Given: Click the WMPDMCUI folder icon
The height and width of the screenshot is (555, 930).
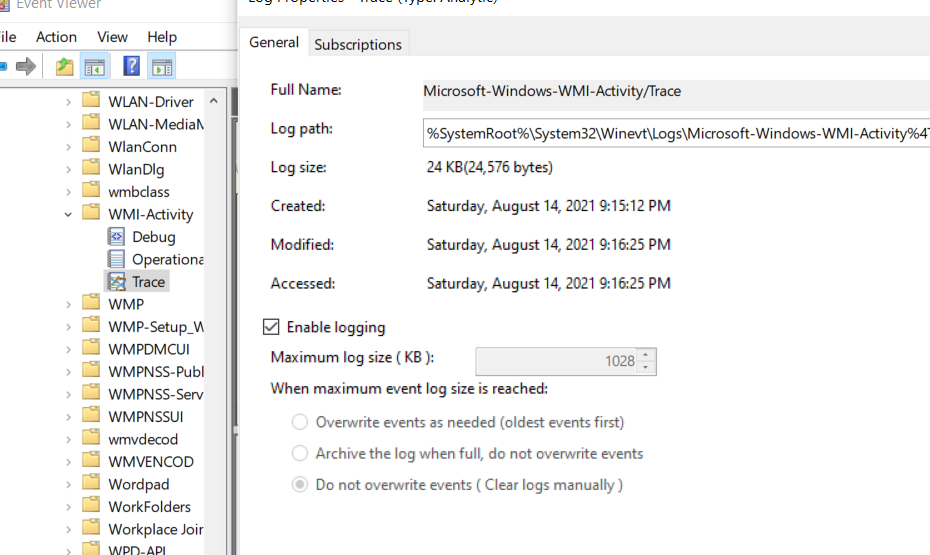Looking at the screenshot, I should click(91, 348).
